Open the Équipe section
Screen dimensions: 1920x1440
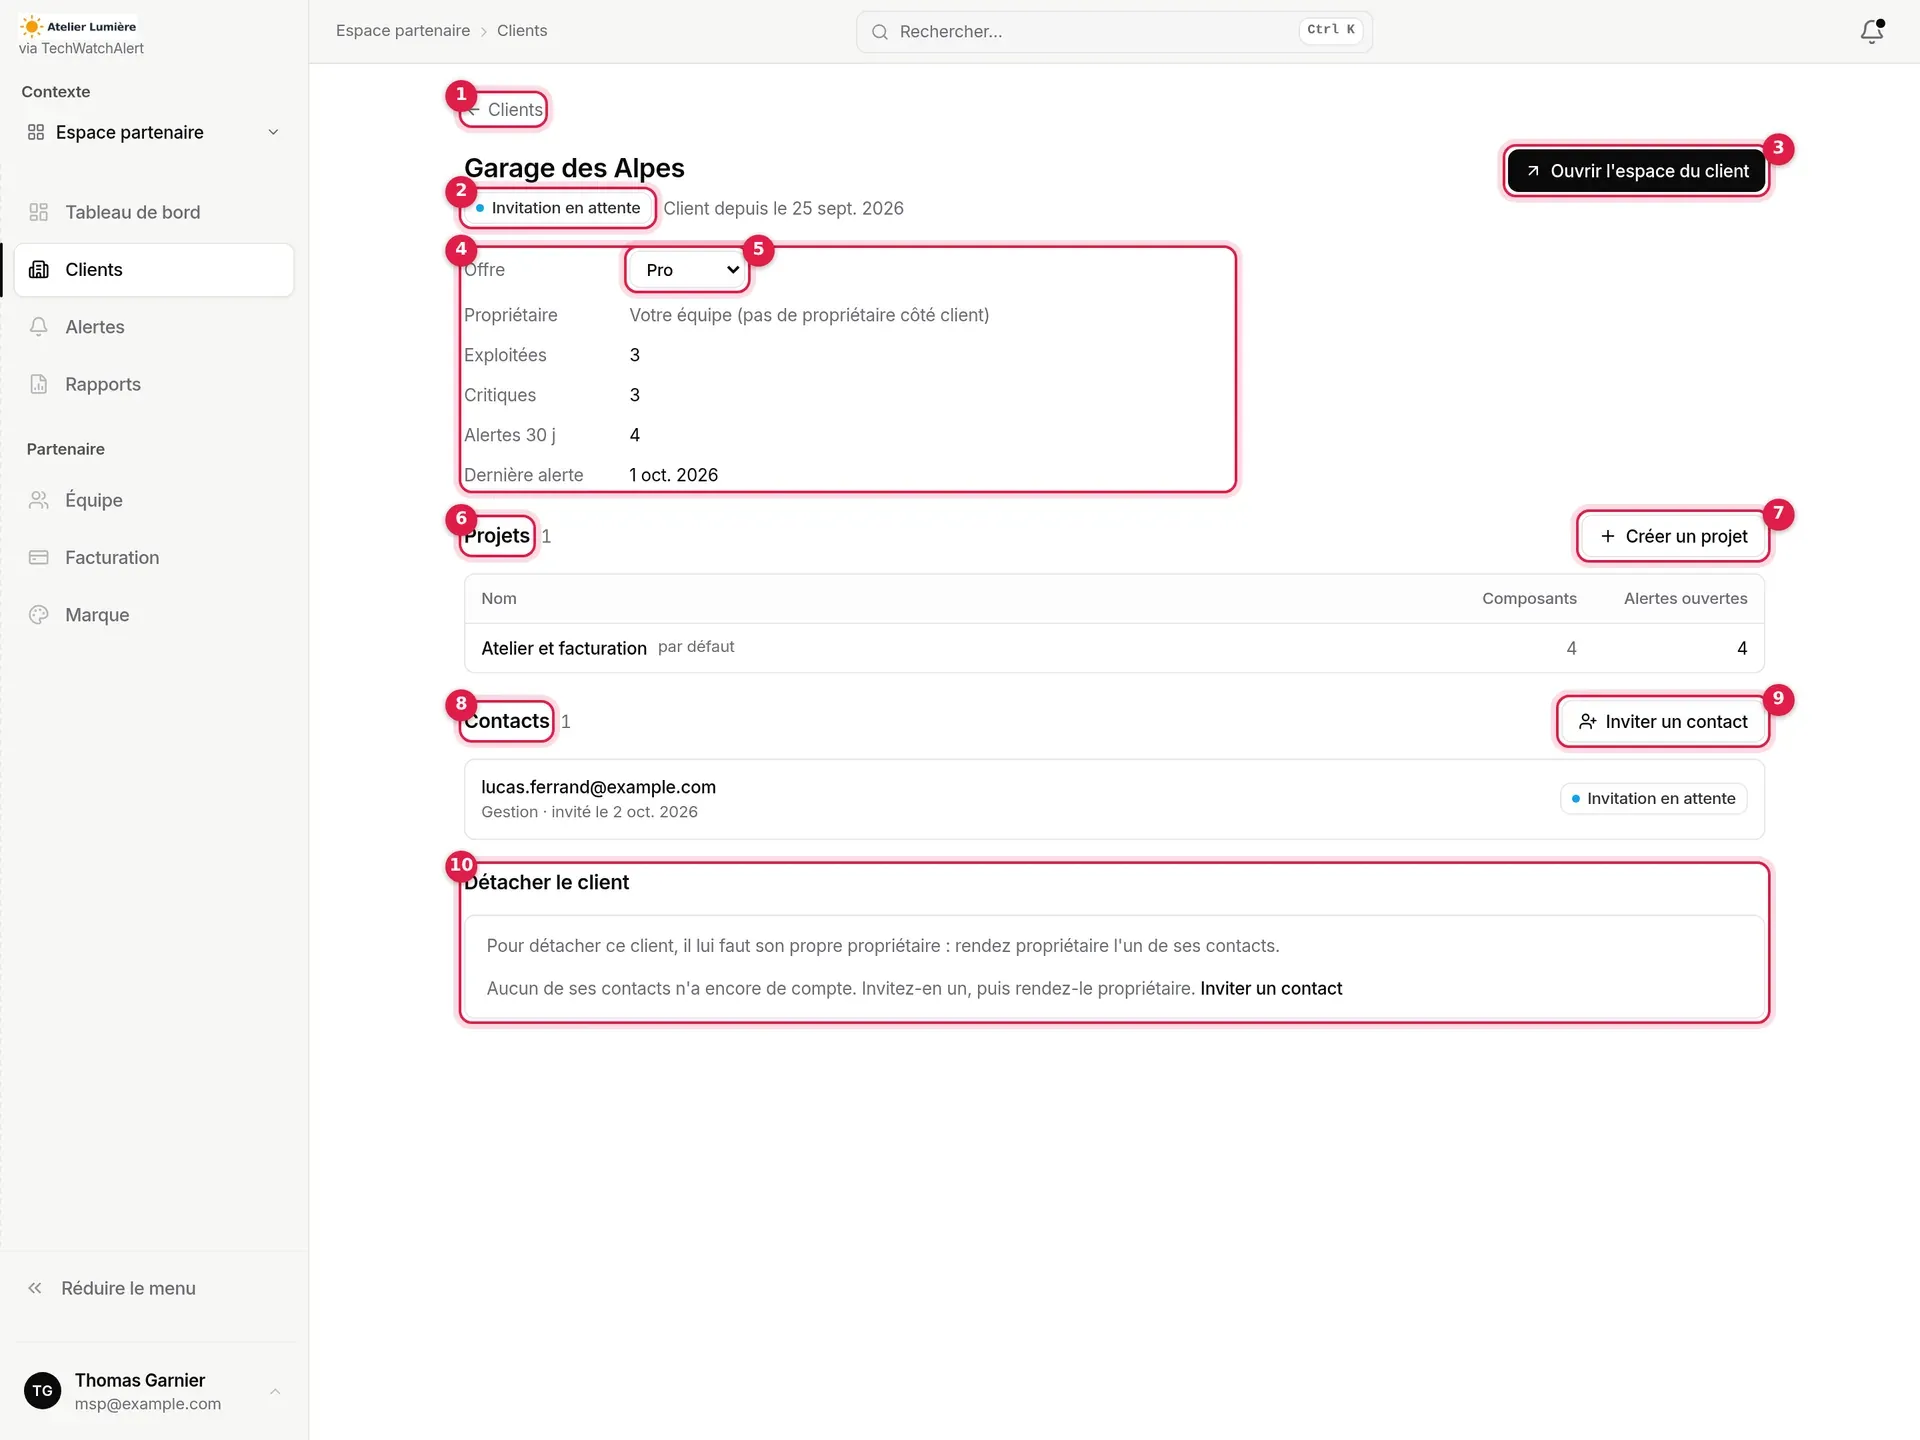154,500
